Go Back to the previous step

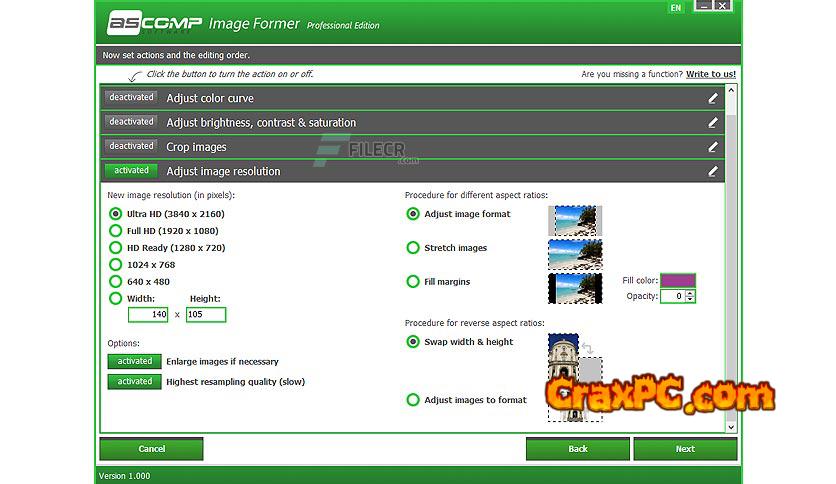[577, 449]
